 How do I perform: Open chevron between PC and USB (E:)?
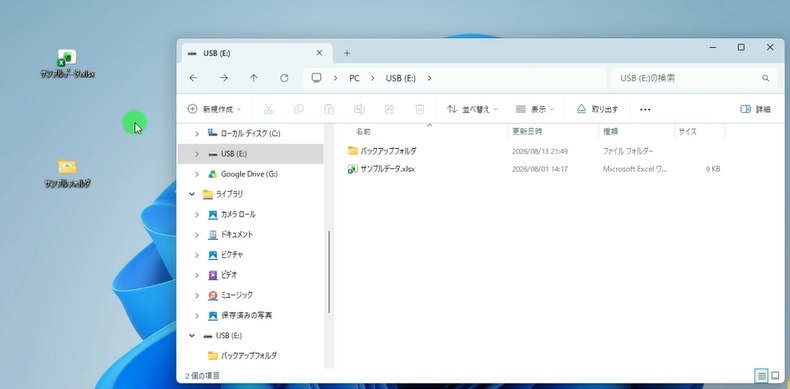[x=373, y=78]
